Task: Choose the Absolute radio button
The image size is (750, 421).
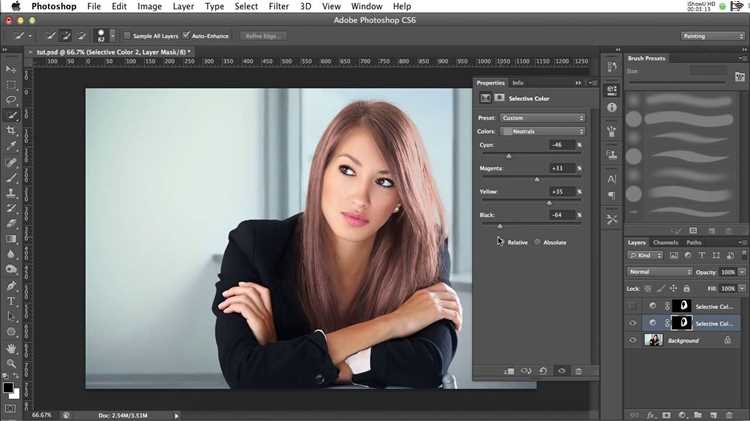Action: click(537, 242)
